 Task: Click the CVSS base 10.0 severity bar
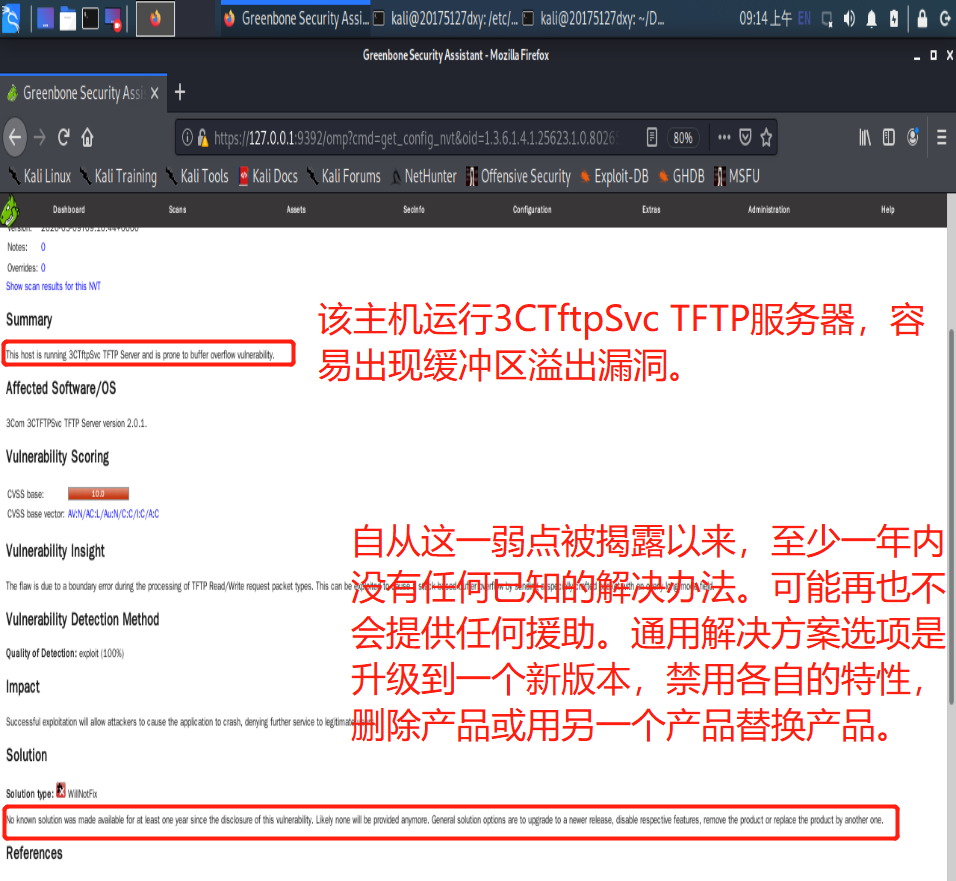[98, 493]
